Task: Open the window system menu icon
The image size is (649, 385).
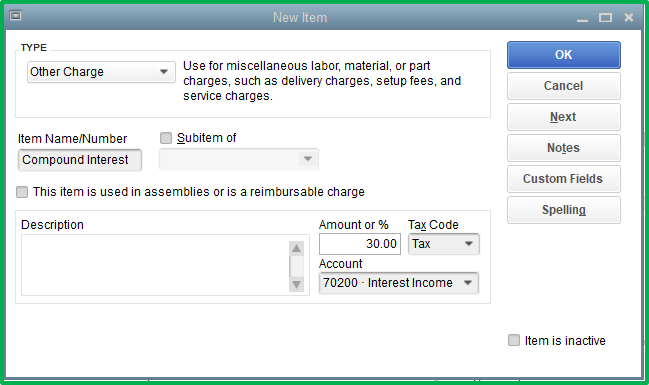Action: click(16, 16)
